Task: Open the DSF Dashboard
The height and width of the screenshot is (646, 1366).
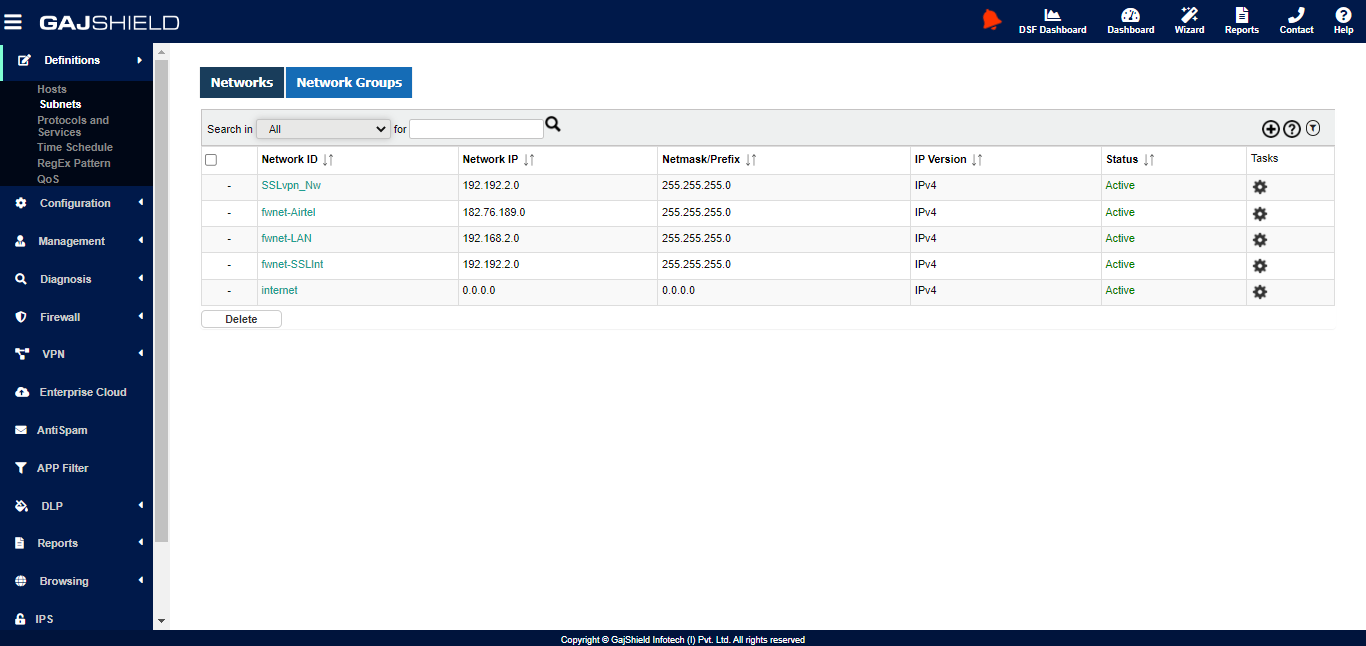Action: coord(1052,21)
